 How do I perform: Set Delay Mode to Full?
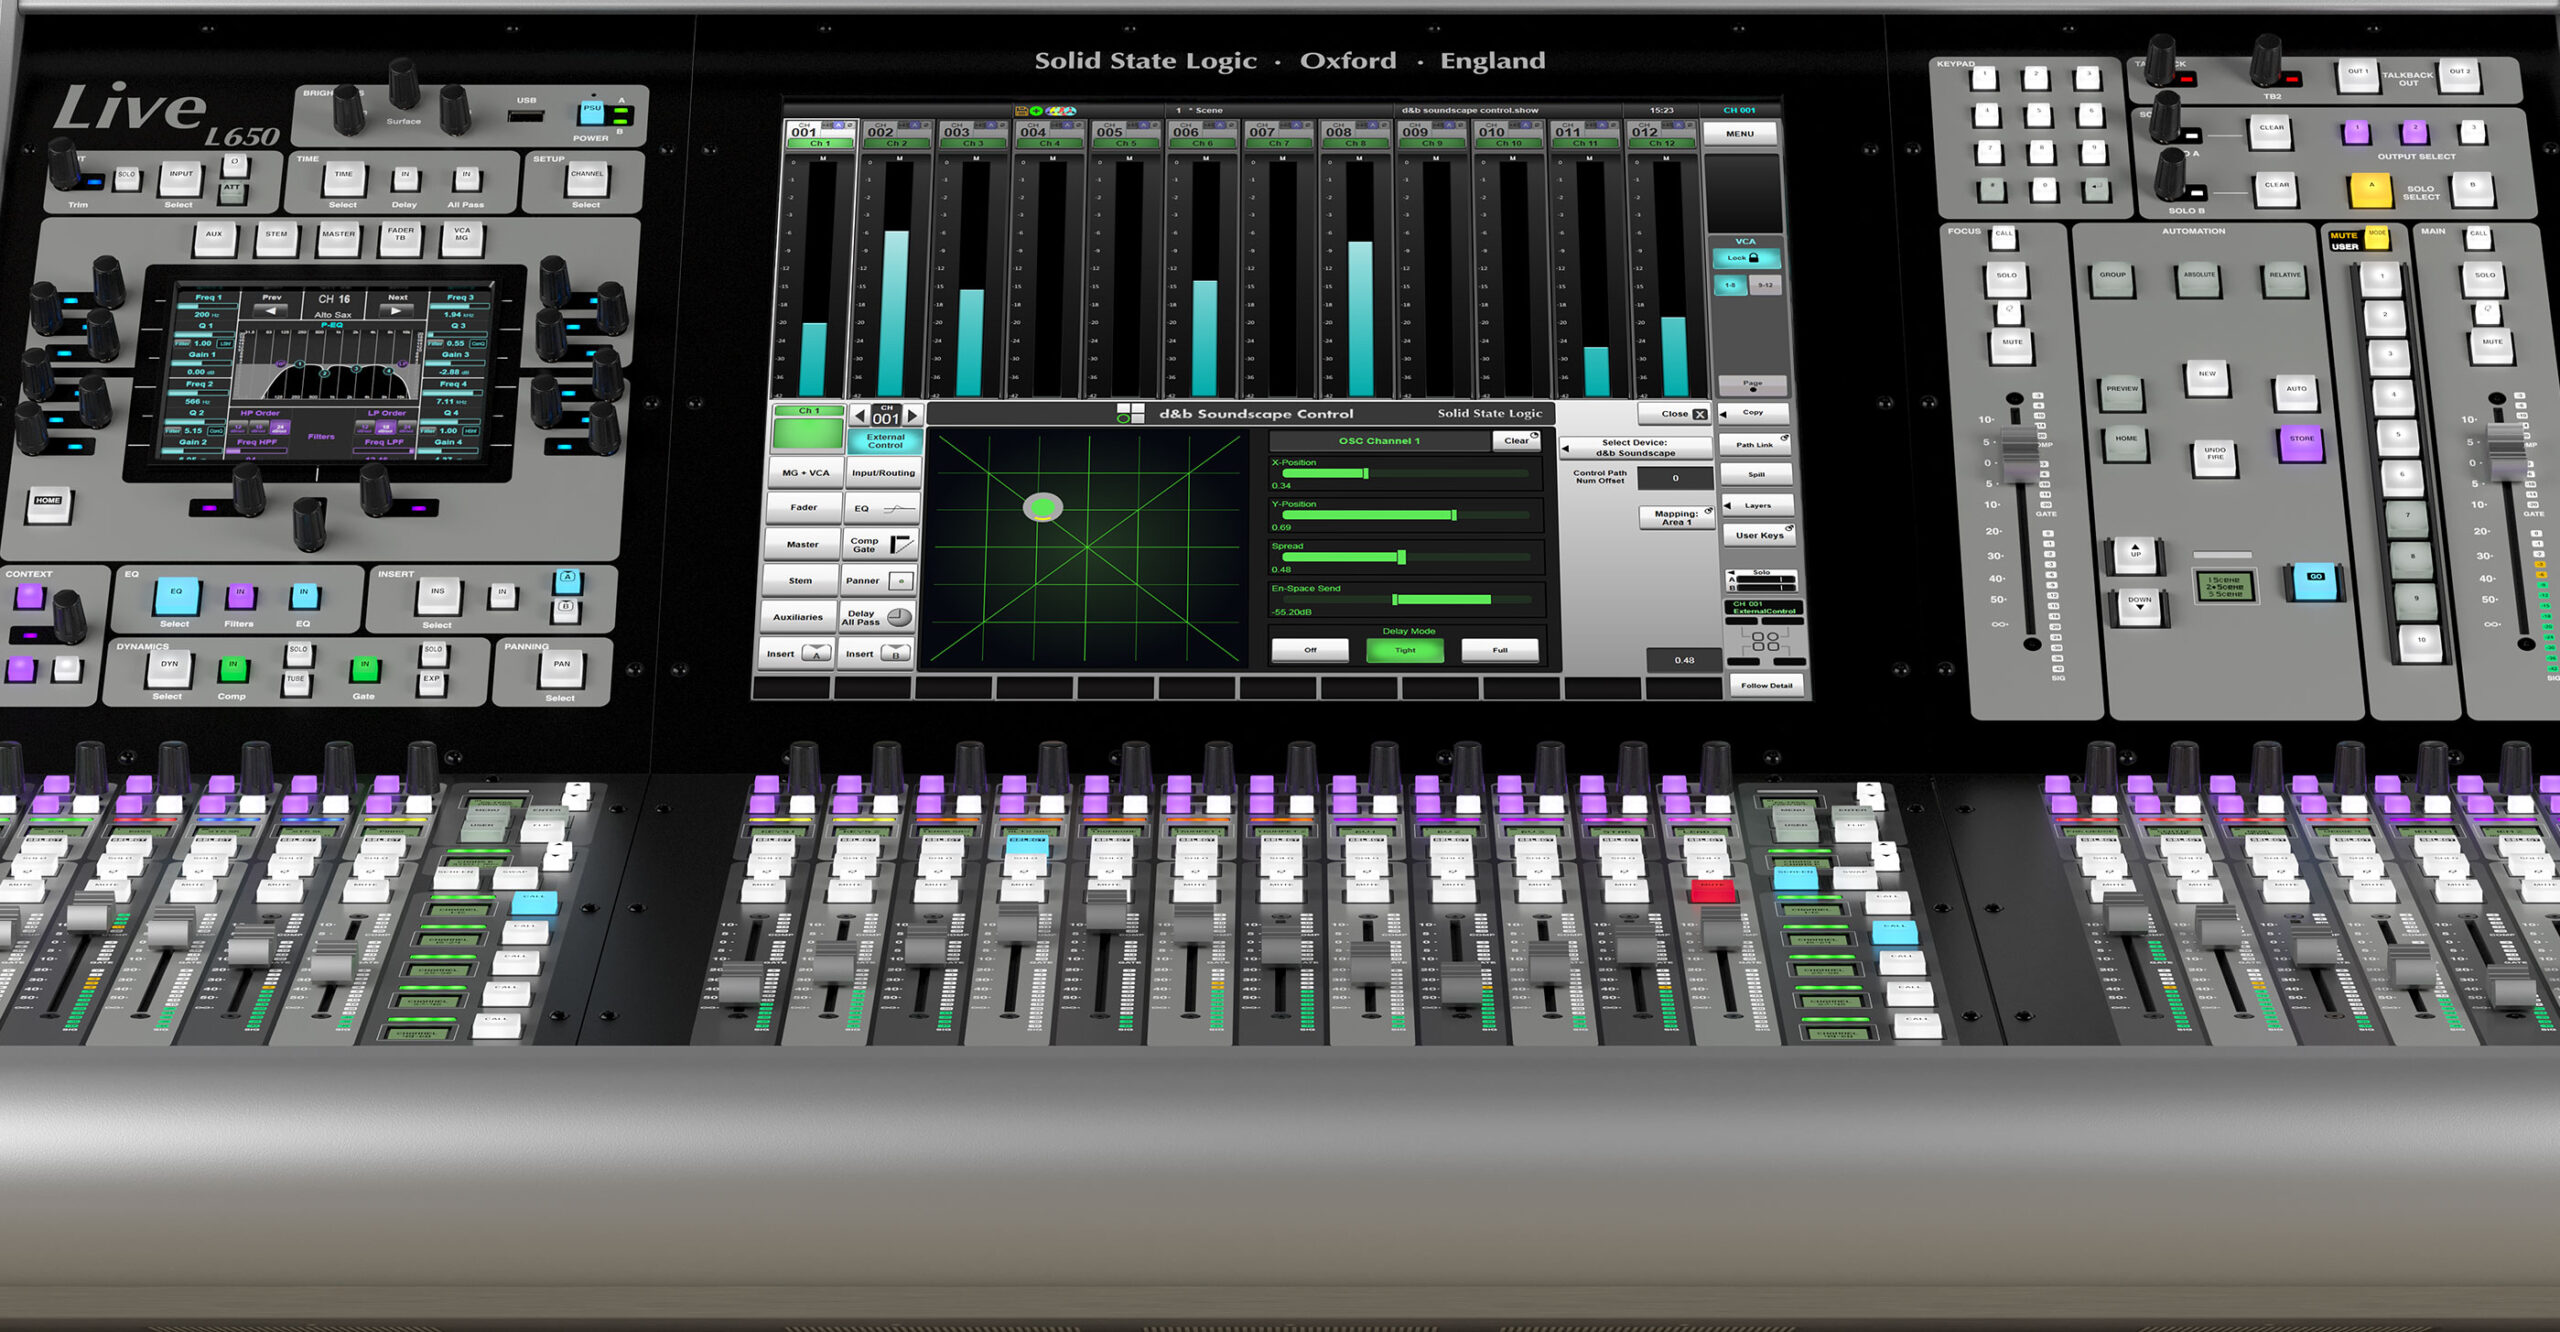(1499, 649)
